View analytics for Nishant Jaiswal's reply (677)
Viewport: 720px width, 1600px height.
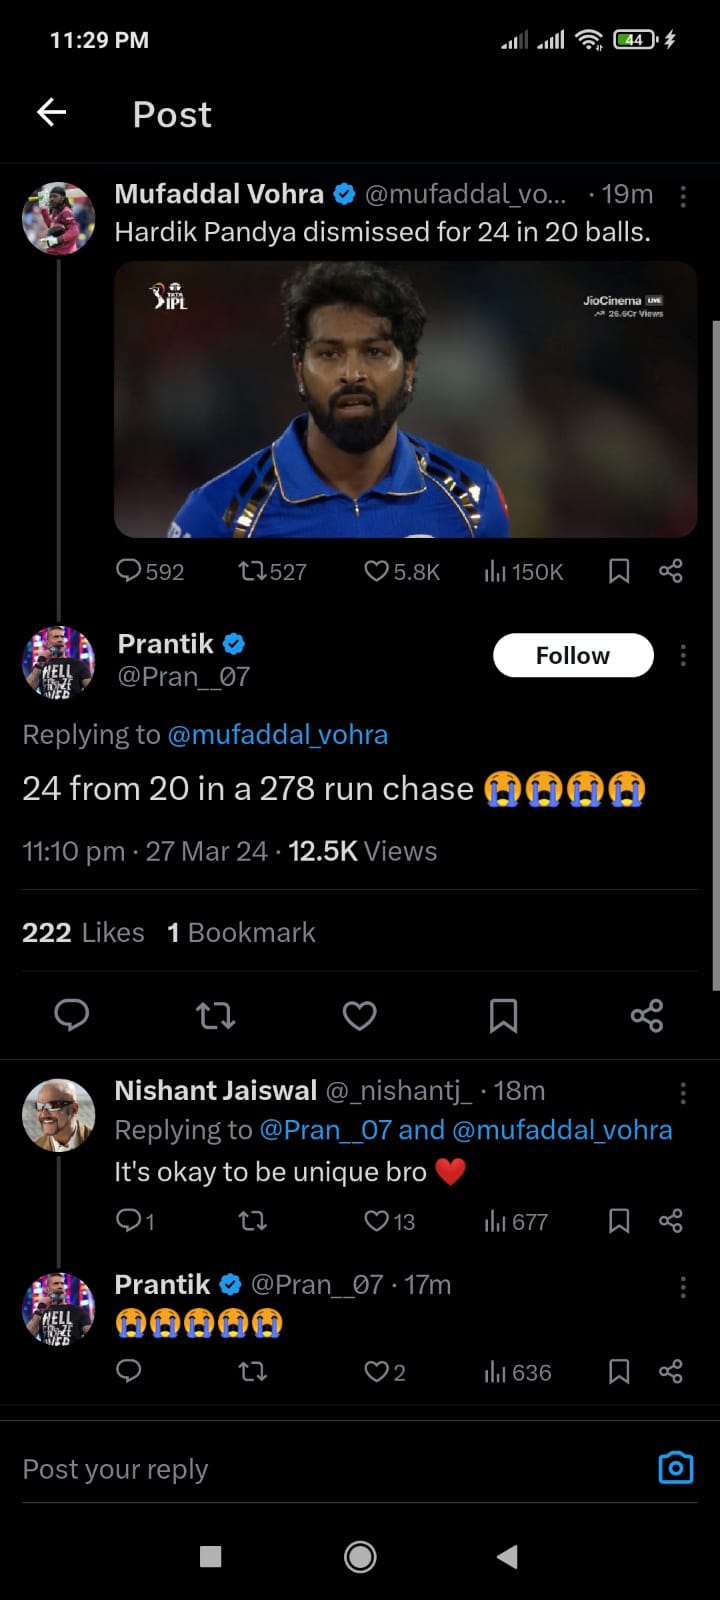tap(516, 1221)
